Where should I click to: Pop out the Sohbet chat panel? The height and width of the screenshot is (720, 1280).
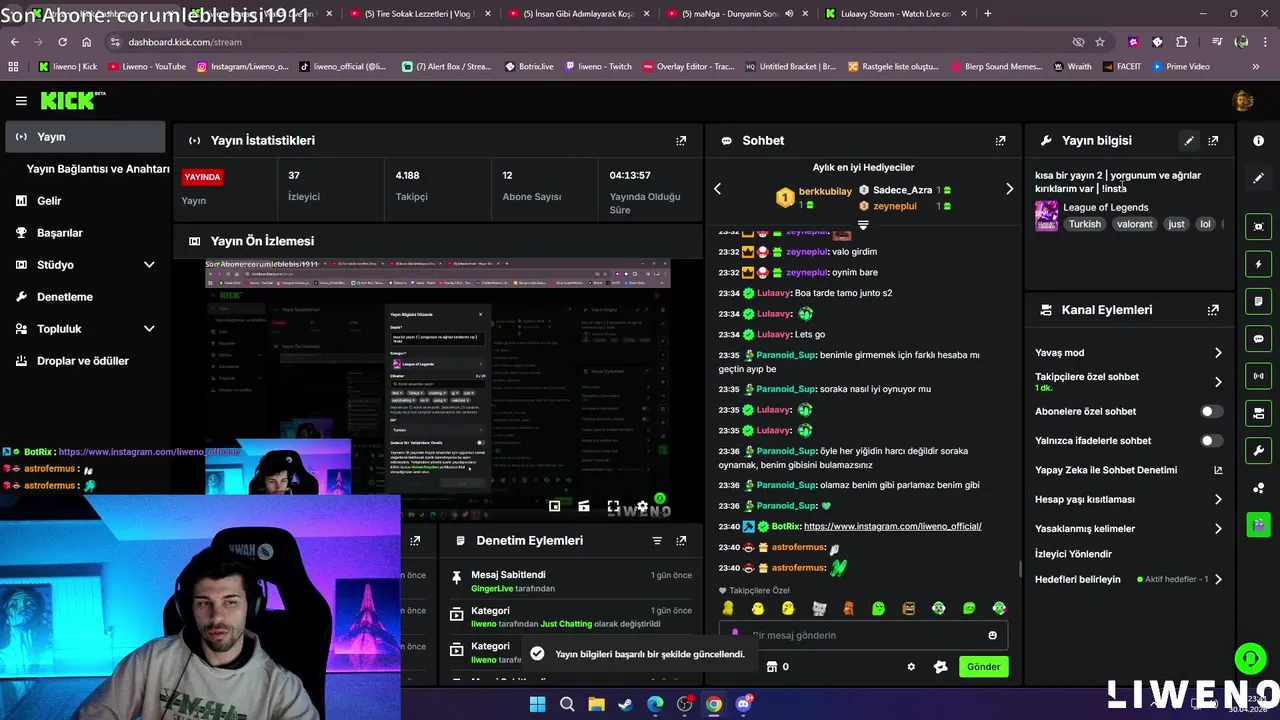[1000, 141]
